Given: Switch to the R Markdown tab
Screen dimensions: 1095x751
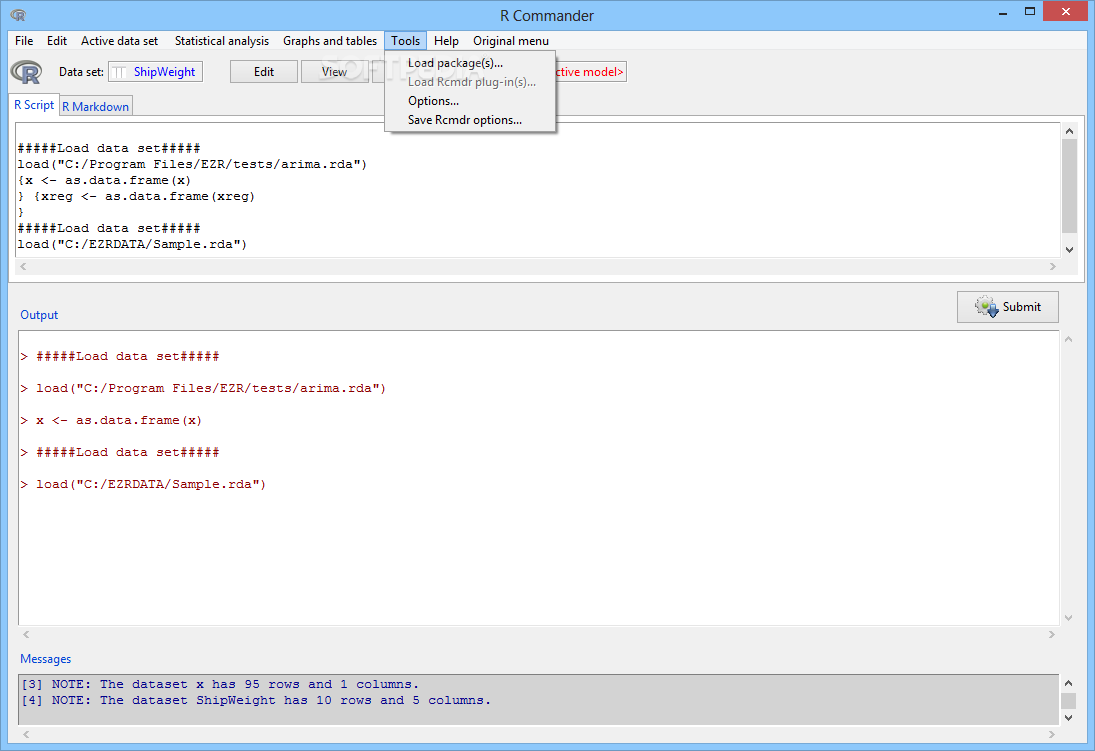Looking at the screenshot, I should 96,107.
